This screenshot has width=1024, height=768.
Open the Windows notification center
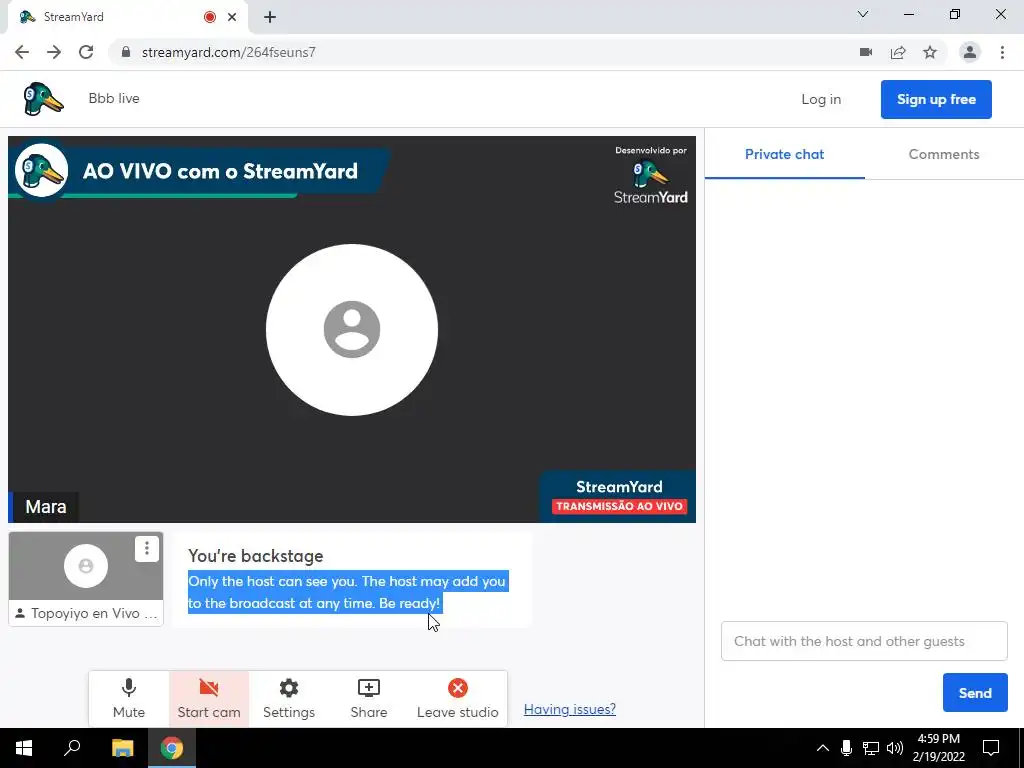click(991, 748)
